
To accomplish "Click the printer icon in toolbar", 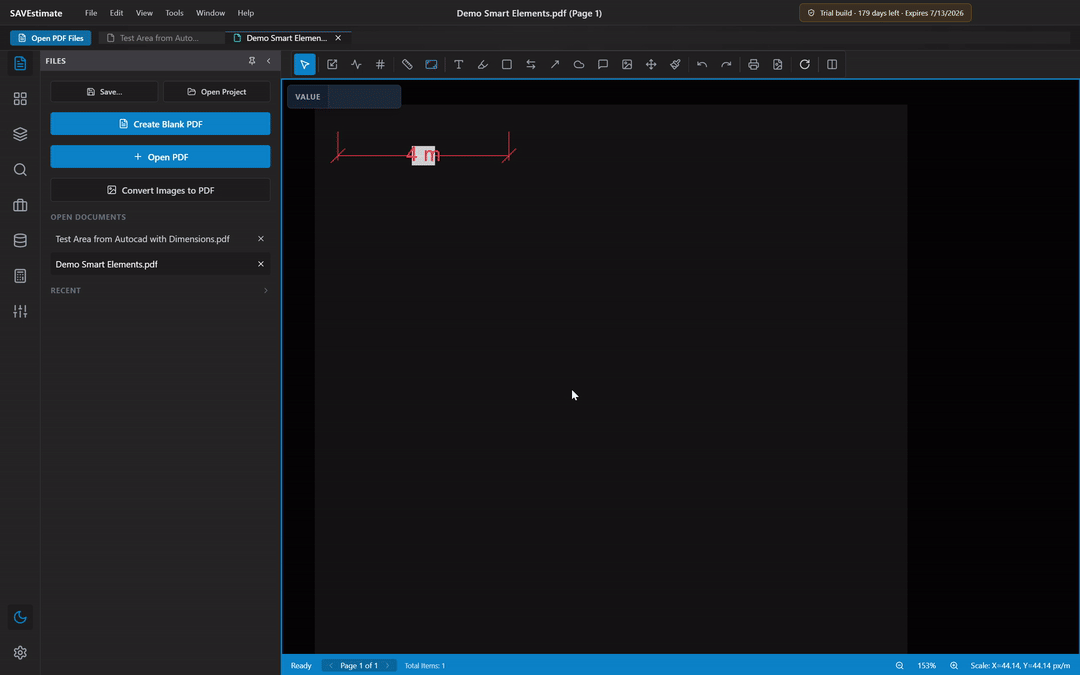I will 754,64.
